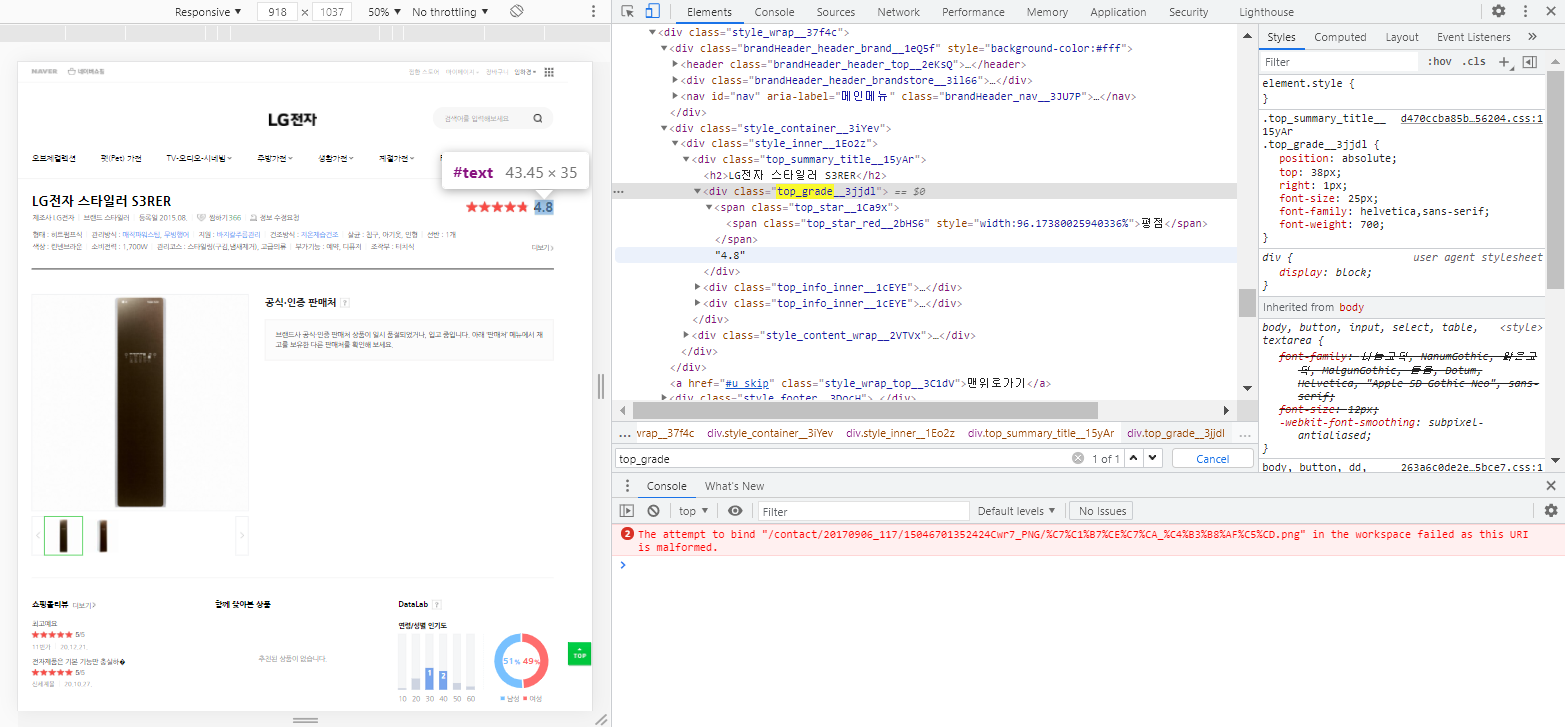Switch to the Sources tab
This screenshot has height=727, width=1565.
coord(835,12)
